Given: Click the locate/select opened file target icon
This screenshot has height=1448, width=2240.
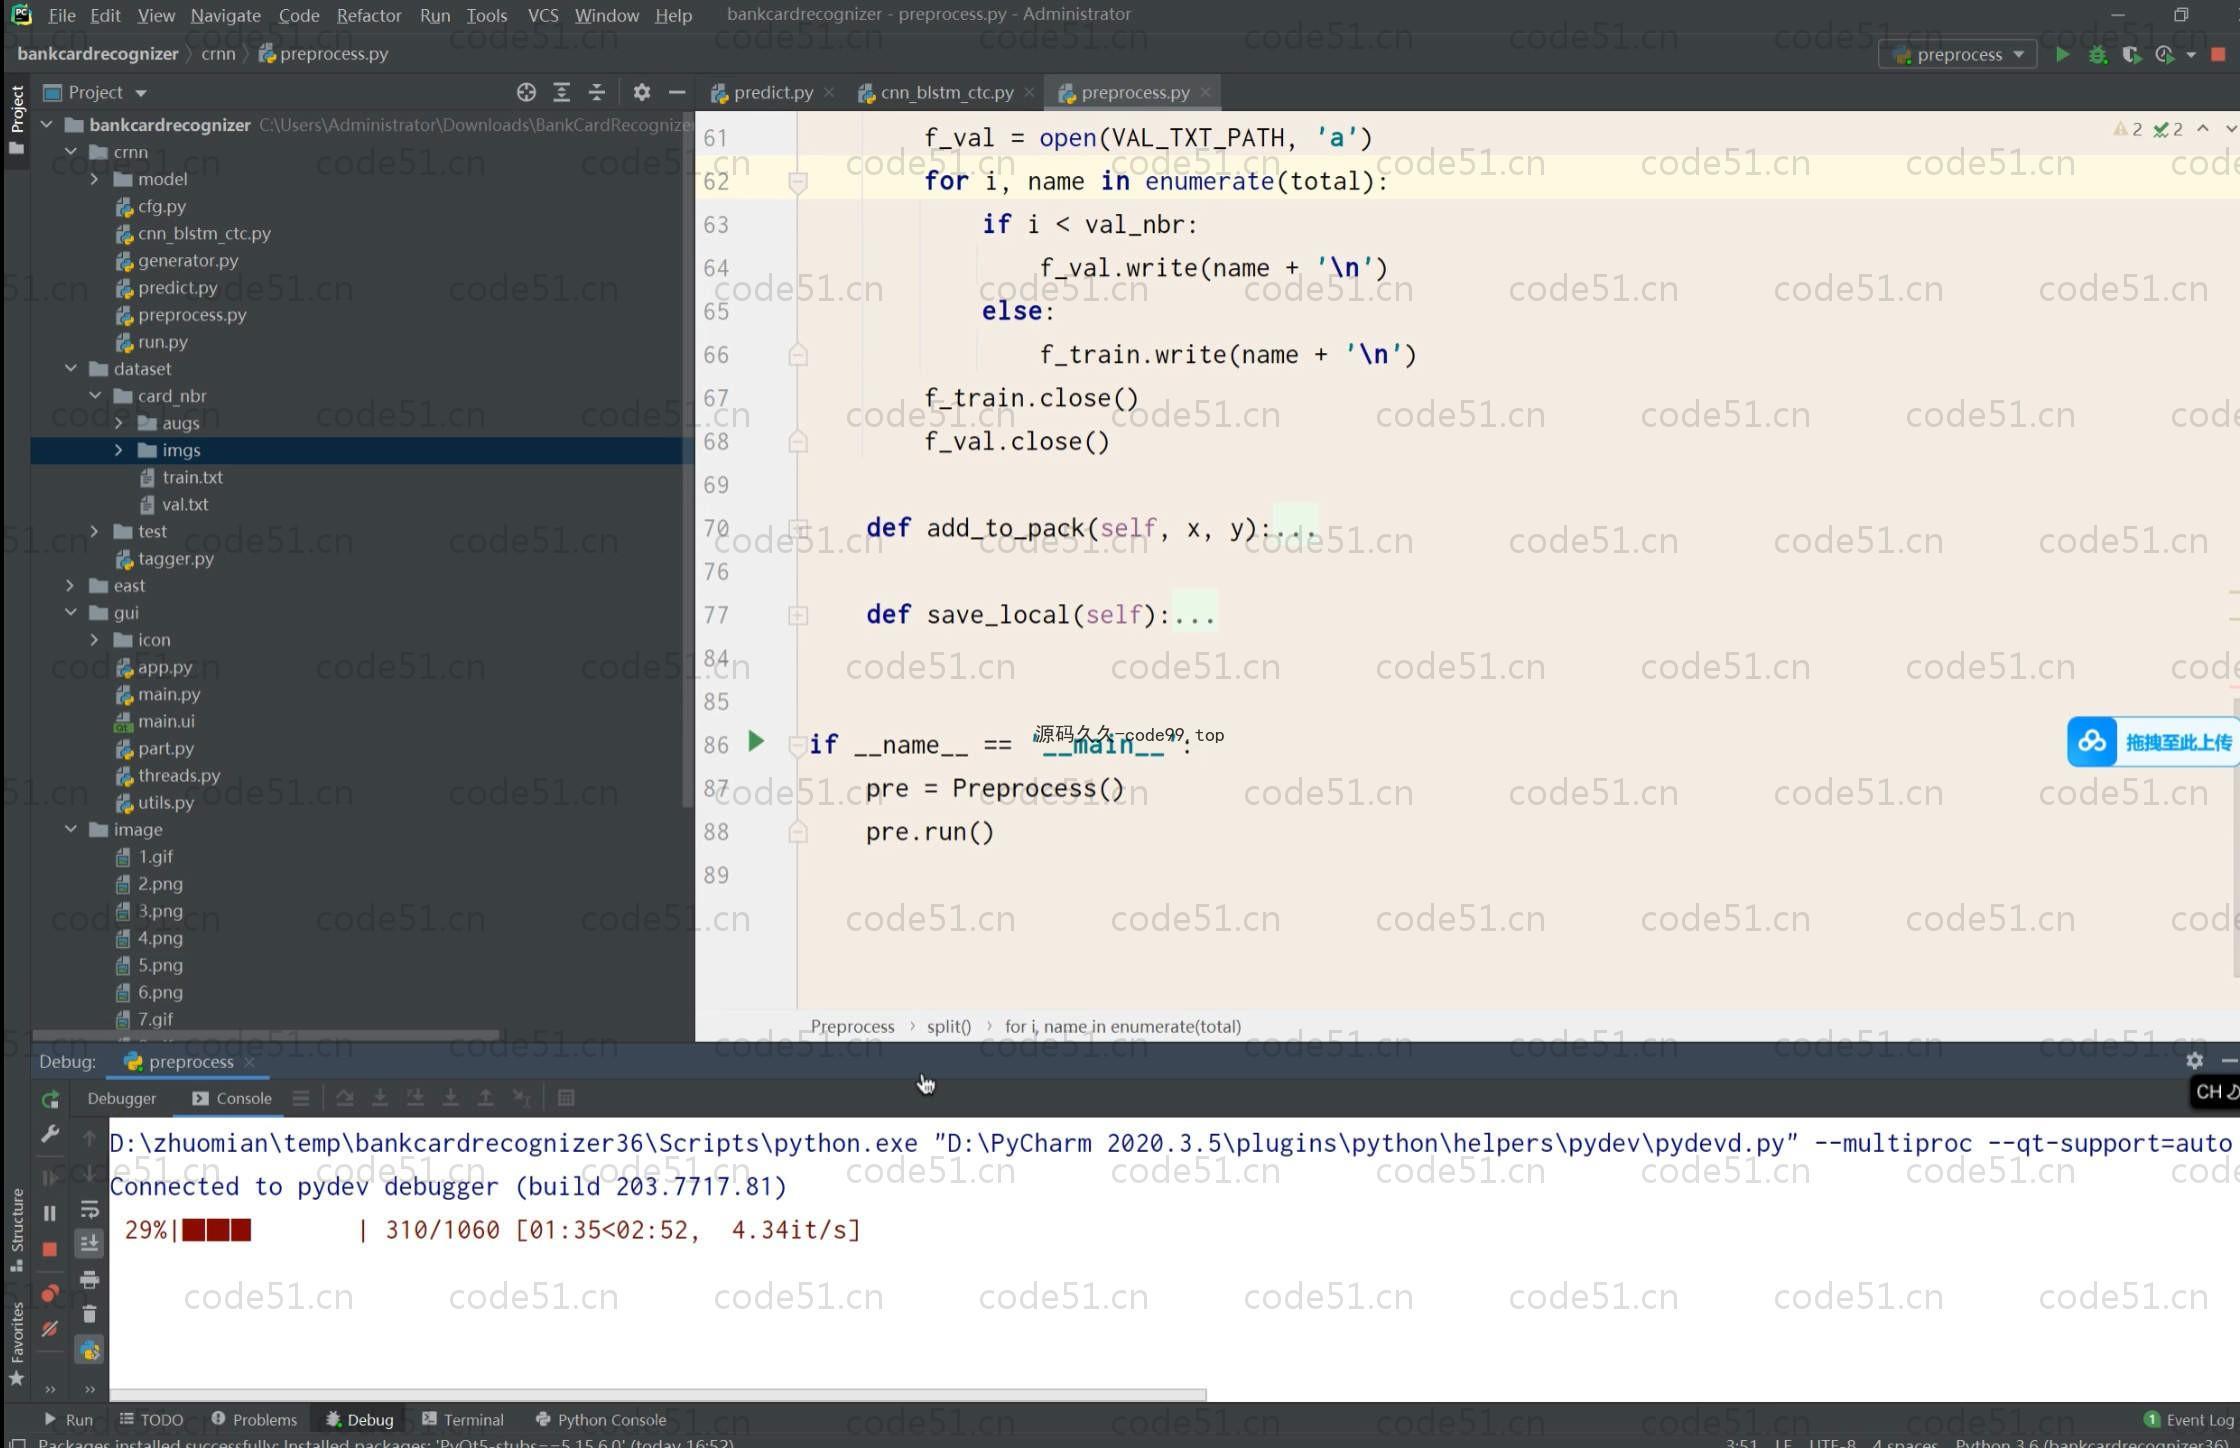Looking at the screenshot, I should [526, 92].
